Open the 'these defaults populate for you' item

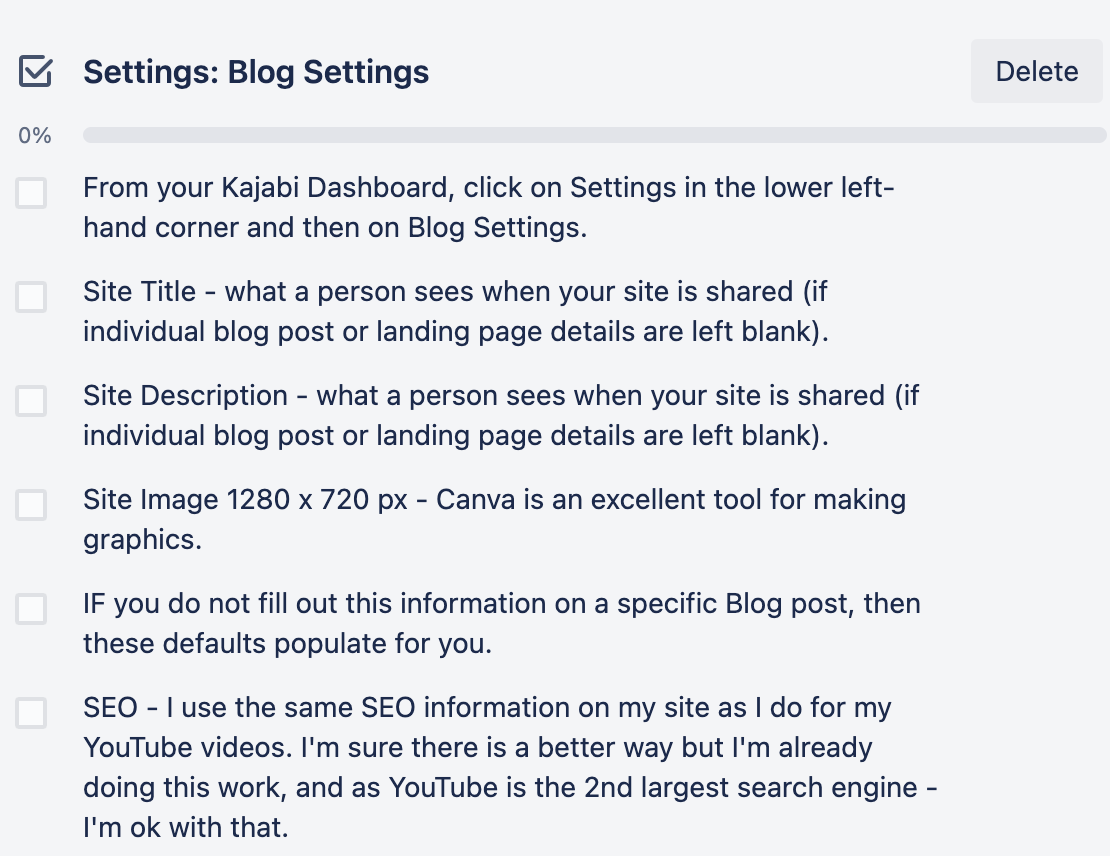click(x=287, y=644)
